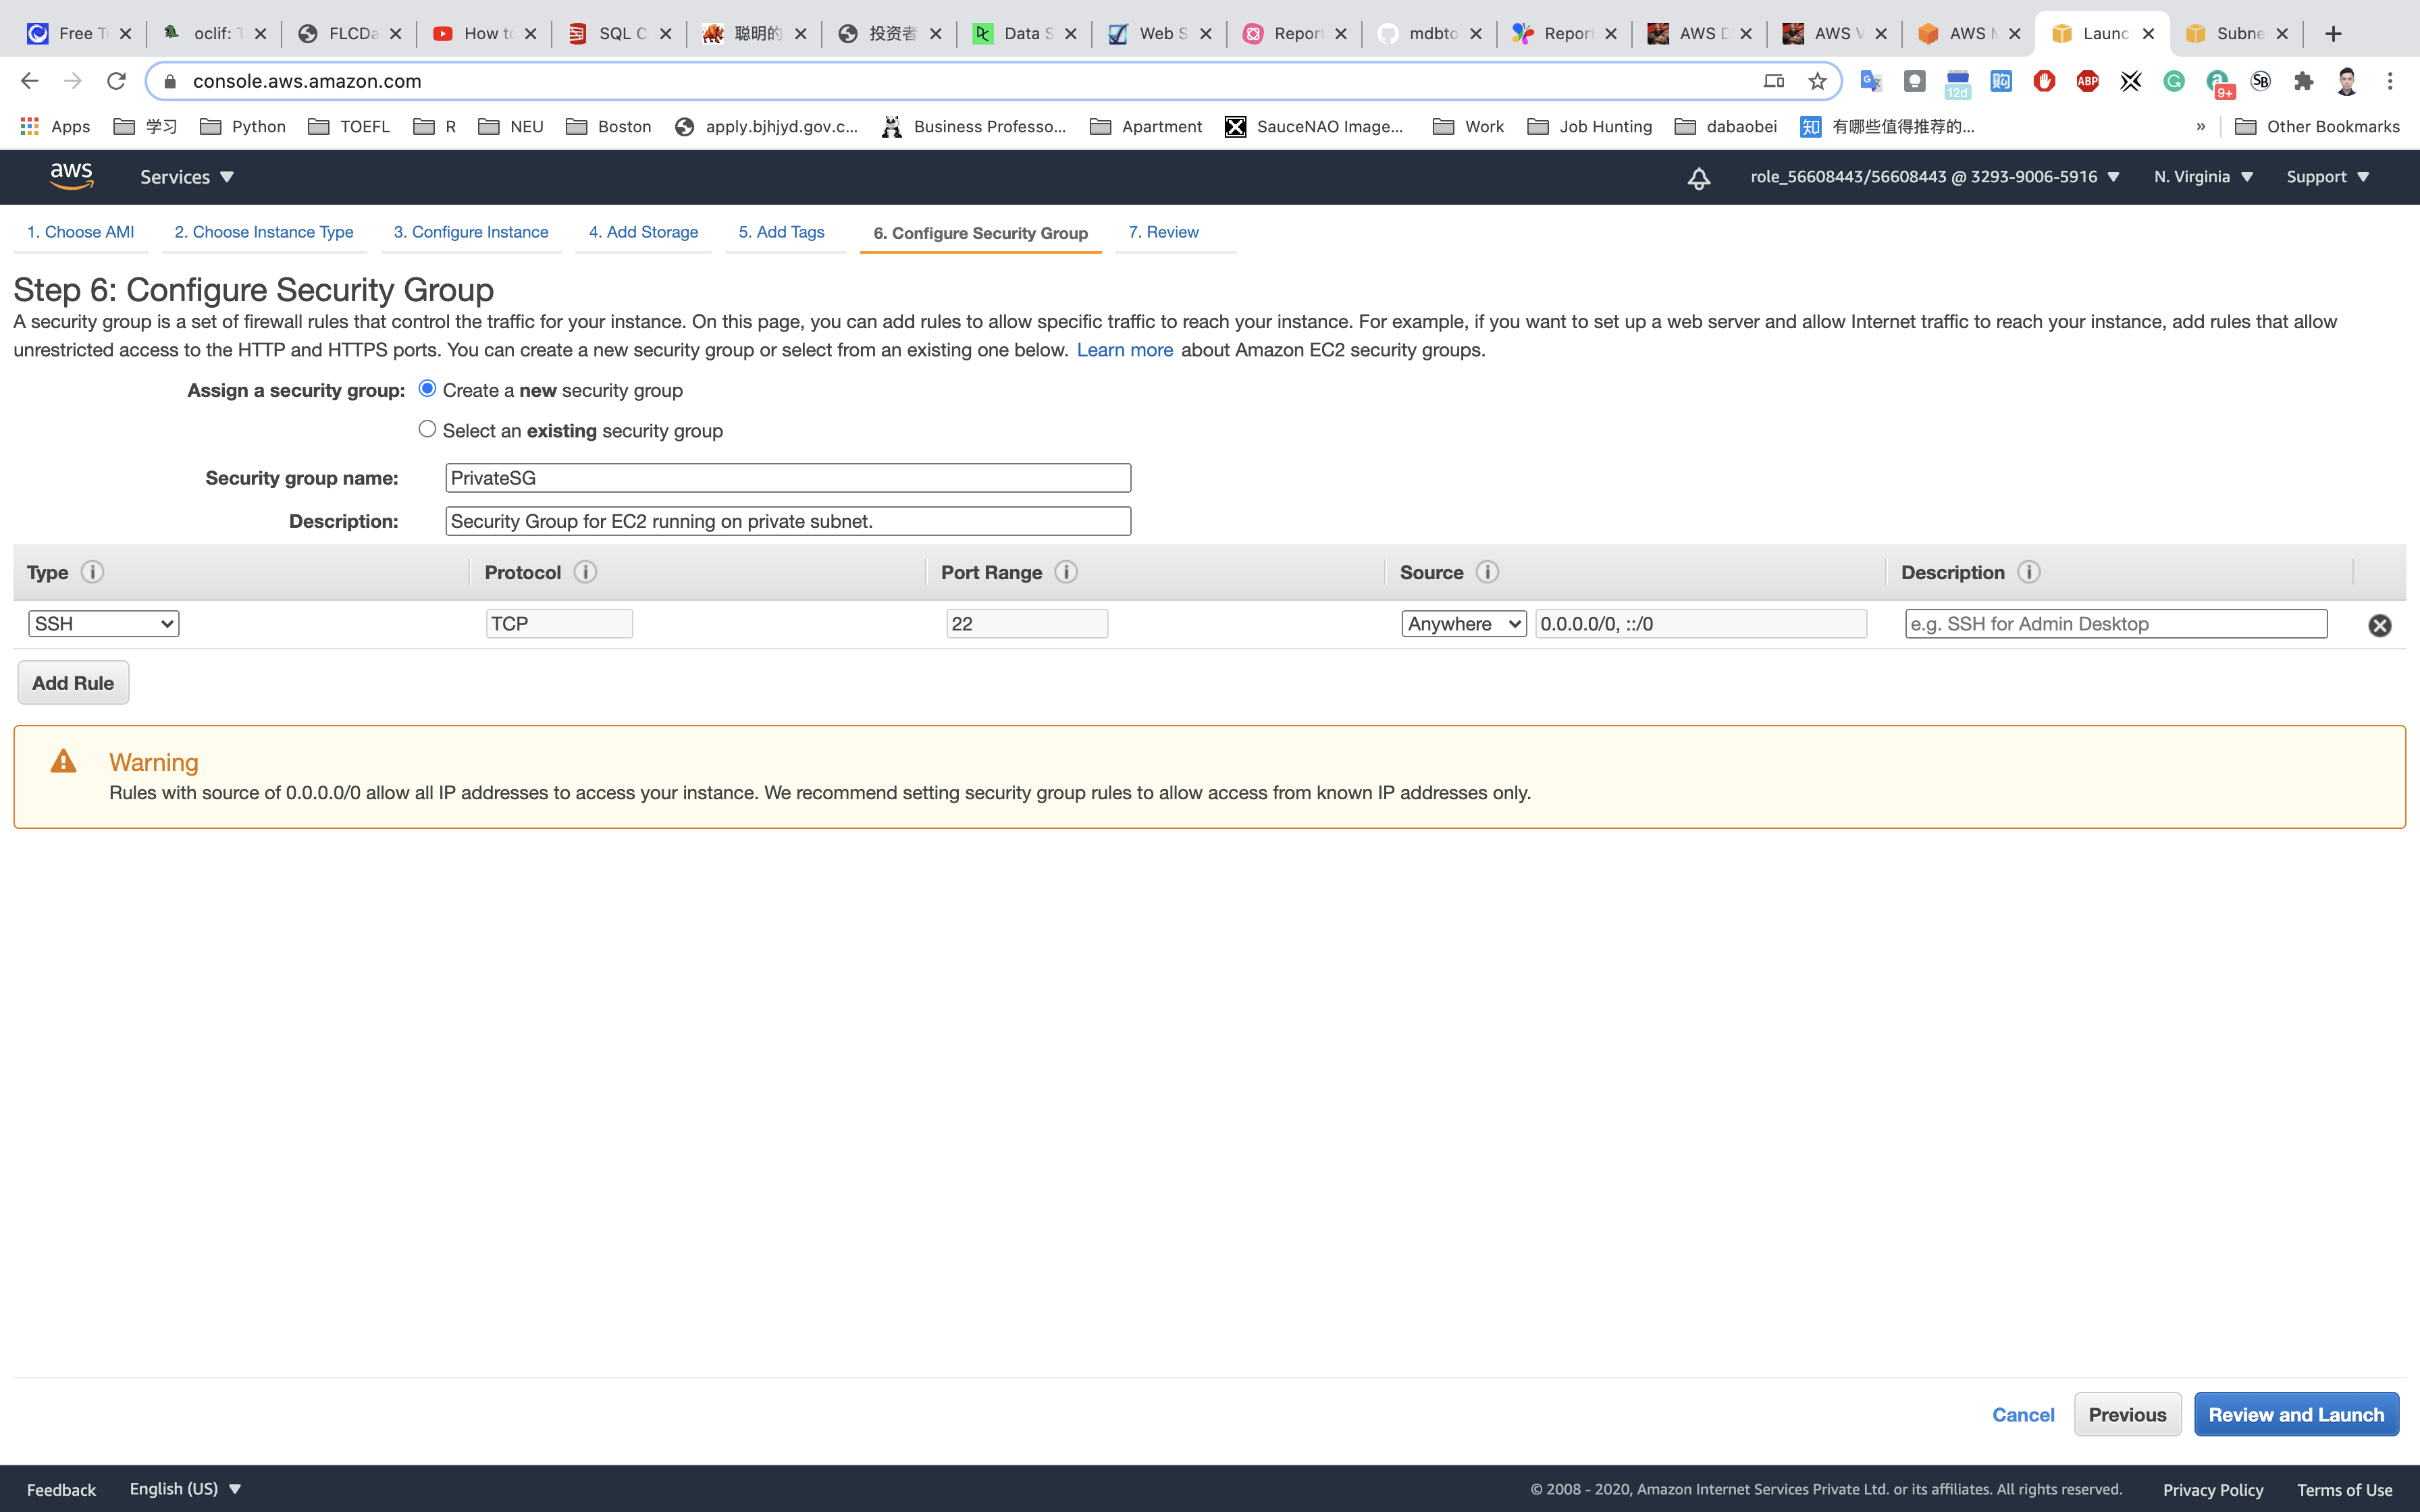This screenshot has height=1512, width=2420.
Task: Click the Source column info icon
Action: click(1487, 572)
